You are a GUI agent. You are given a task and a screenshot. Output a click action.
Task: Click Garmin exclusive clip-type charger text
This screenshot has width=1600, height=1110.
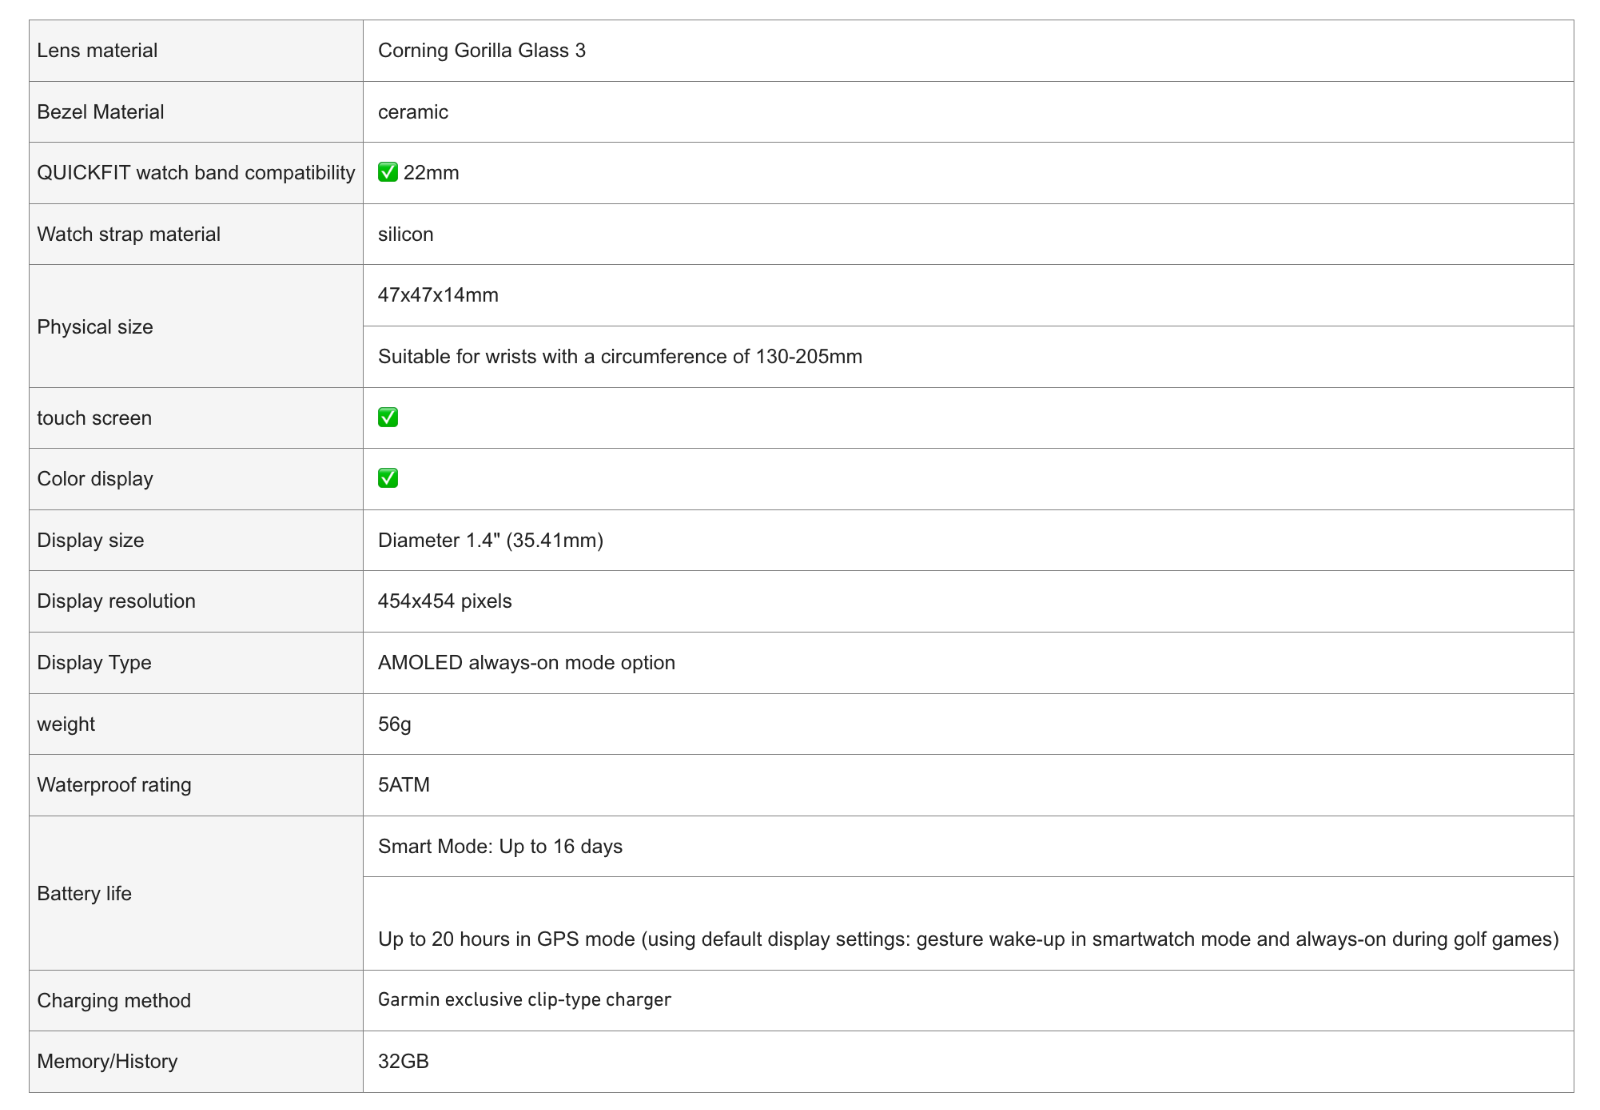point(524,1000)
